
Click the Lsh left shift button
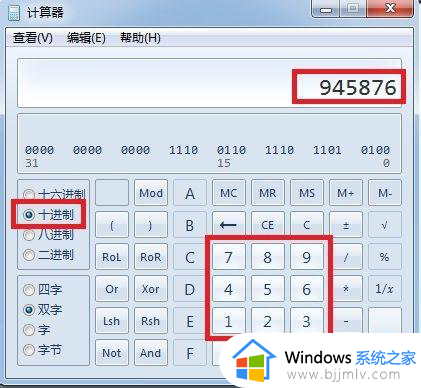pyautogui.click(x=112, y=321)
